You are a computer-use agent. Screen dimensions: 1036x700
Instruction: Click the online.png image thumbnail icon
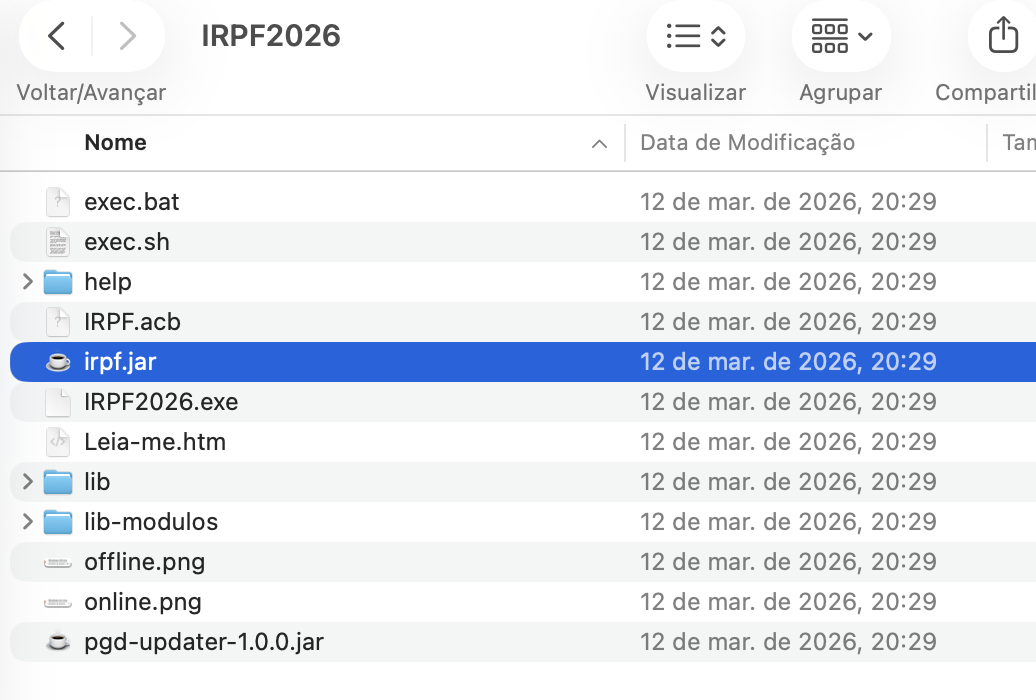[57, 603]
